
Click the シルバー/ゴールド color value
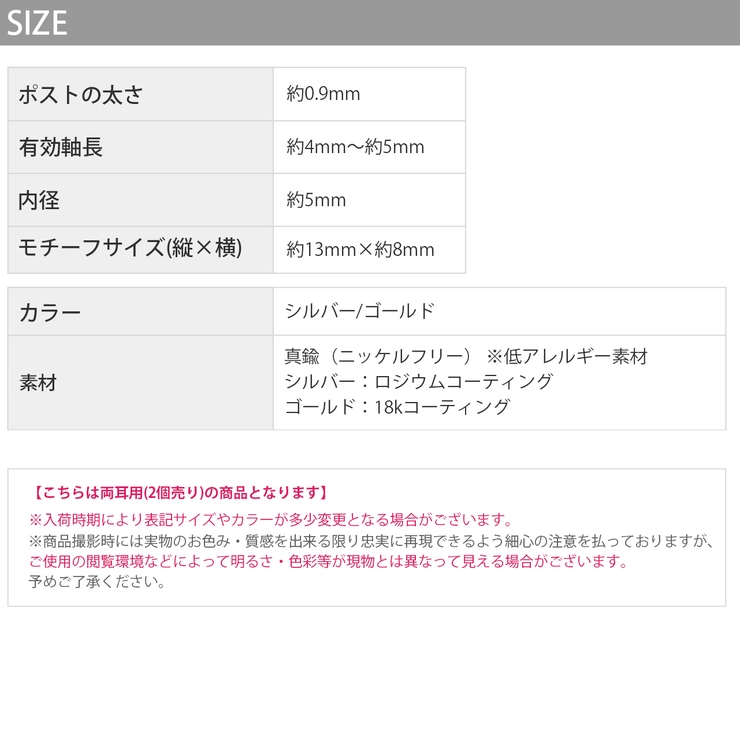point(360,311)
